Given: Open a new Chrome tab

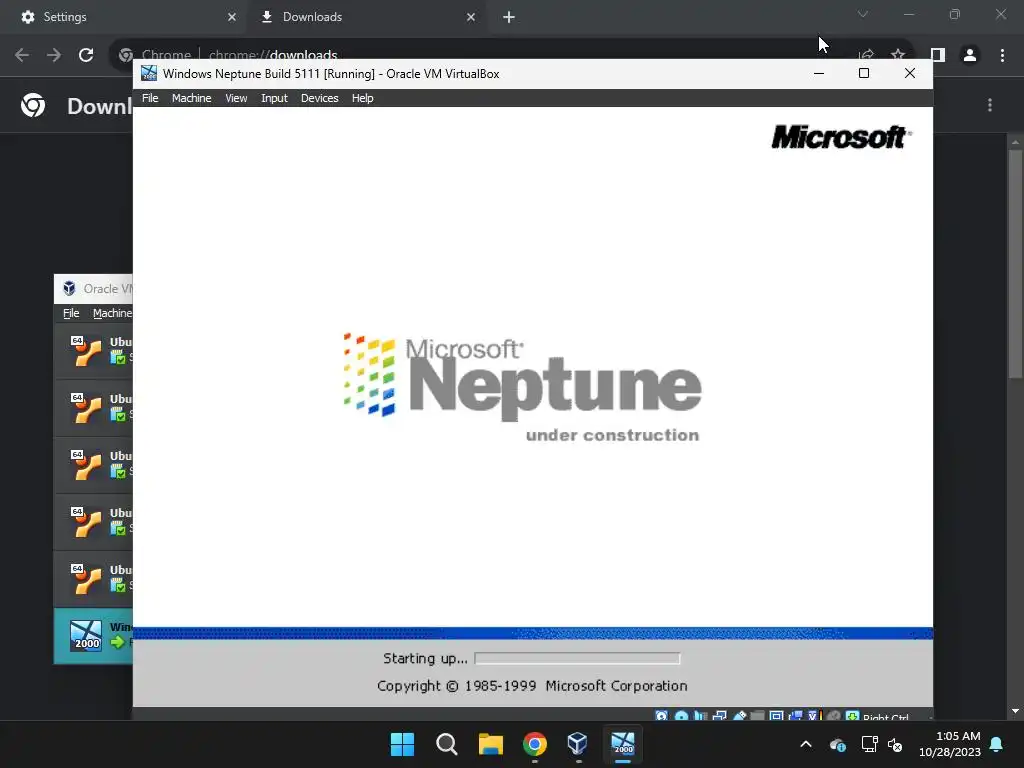Looking at the screenshot, I should coord(509,17).
